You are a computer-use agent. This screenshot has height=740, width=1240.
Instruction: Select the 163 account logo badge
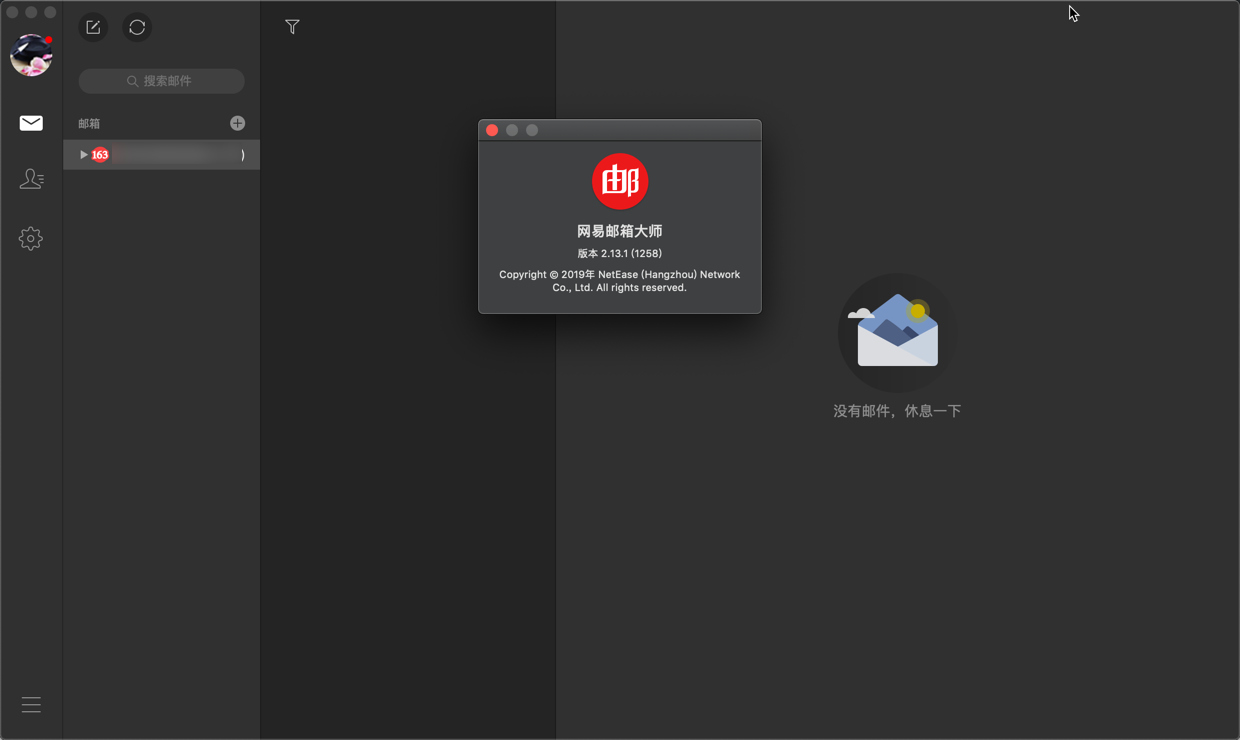pos(100,155)
